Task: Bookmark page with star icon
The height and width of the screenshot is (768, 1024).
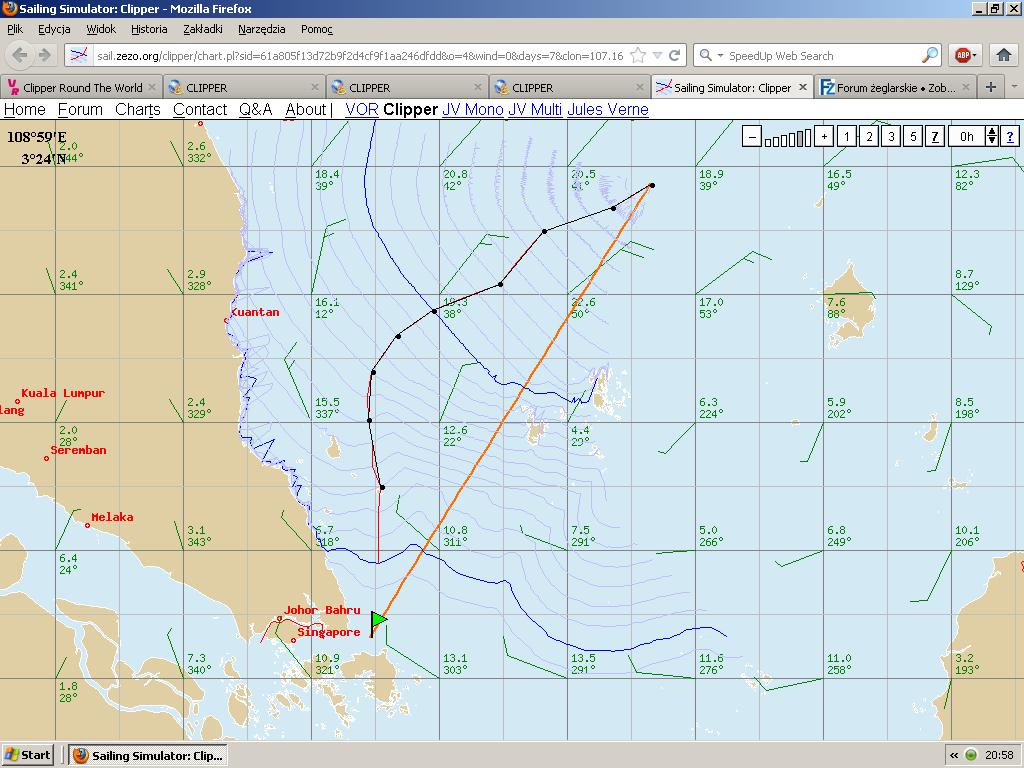Action: [638, 56]
